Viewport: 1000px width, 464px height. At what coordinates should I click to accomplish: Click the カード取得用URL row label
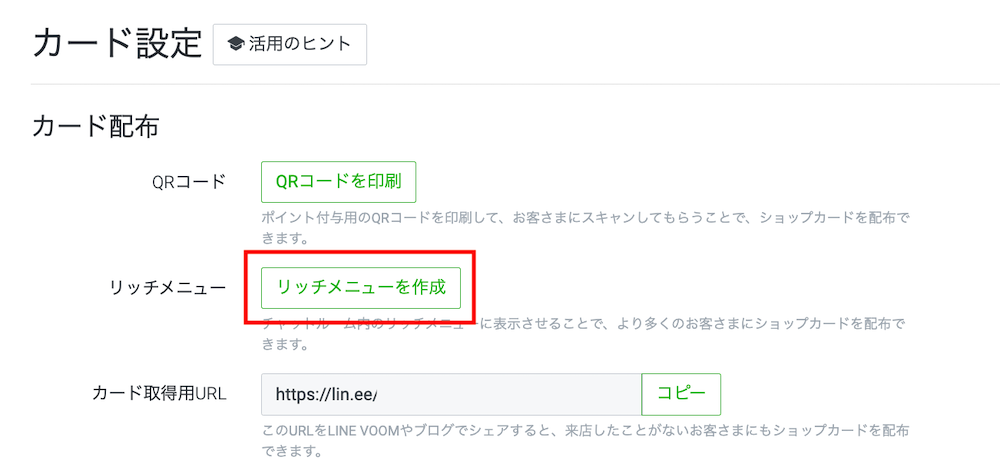pos(159,394)
